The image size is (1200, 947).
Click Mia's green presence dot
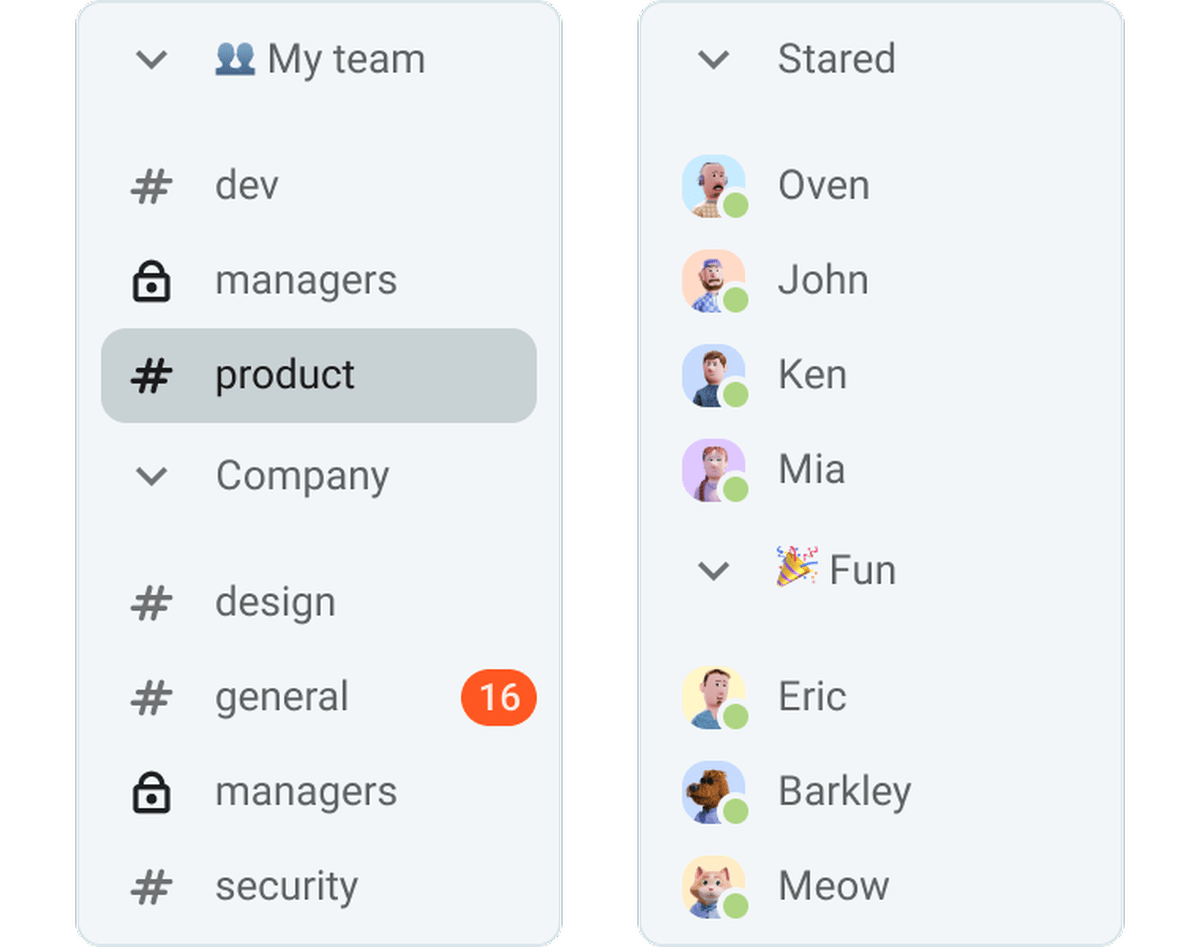pyautogui.click(x=736, y=490)
